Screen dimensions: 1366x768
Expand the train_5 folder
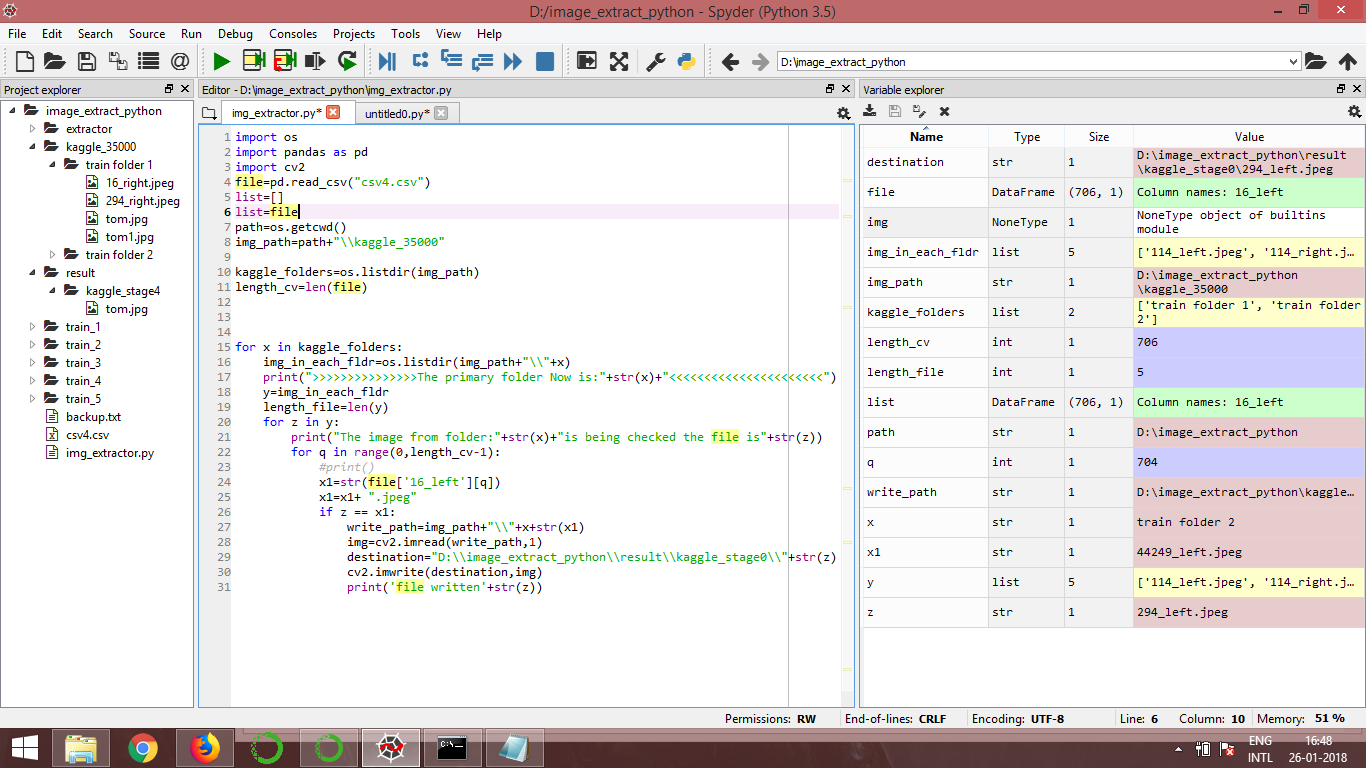pyautogui.click(x=32, y=399)
